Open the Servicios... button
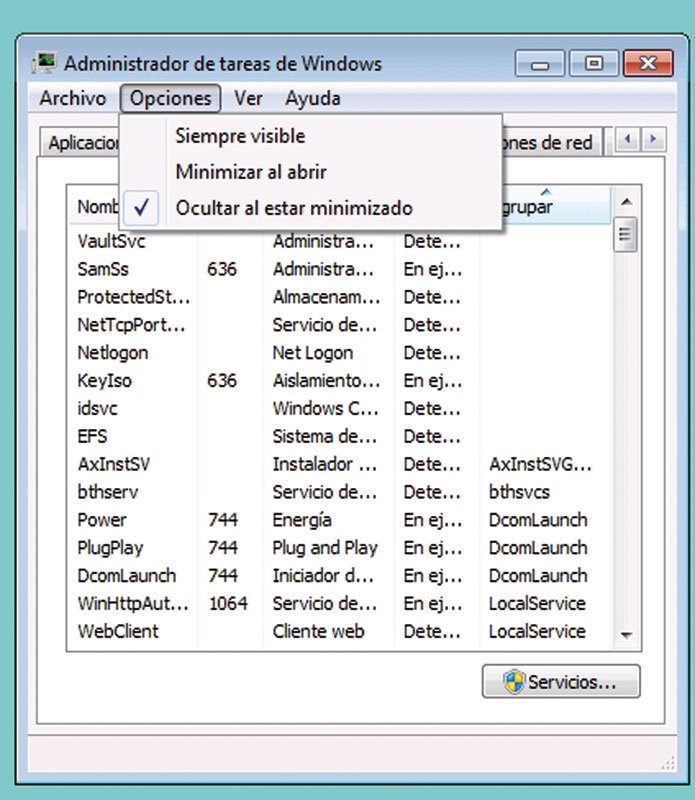This screenshot has height=800, width=695. pos(561,682)
